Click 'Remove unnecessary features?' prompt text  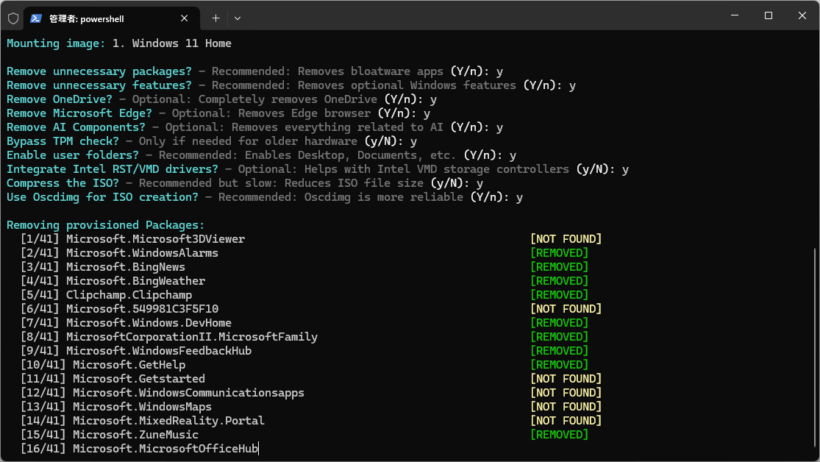click(99, 85)
